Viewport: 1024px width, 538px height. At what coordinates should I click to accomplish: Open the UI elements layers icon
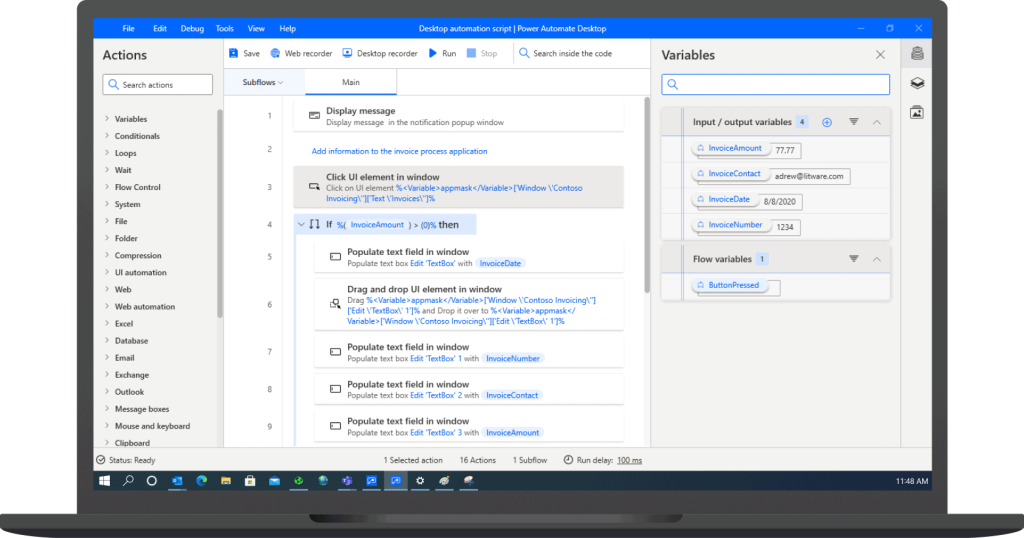tap(917, 83)
